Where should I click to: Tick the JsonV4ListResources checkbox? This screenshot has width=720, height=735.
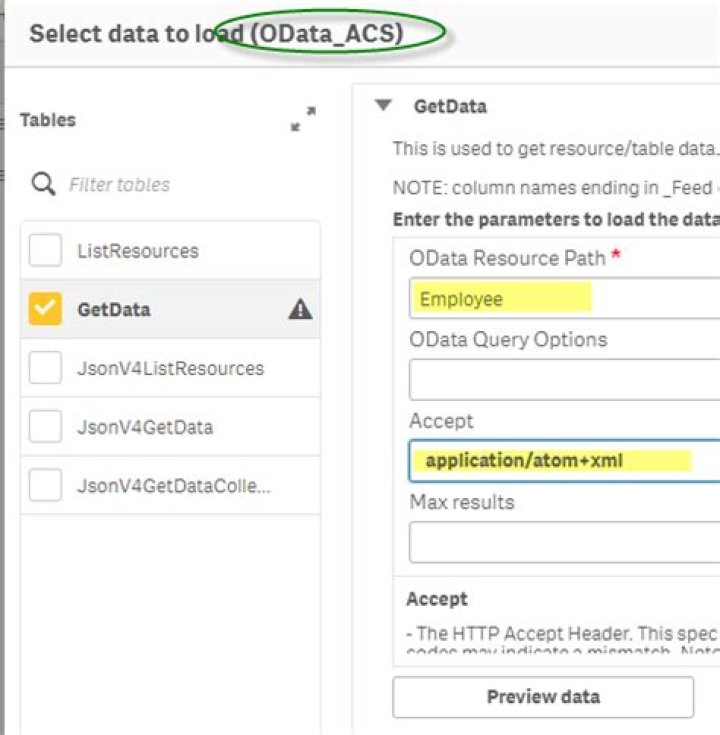[45, 368]
